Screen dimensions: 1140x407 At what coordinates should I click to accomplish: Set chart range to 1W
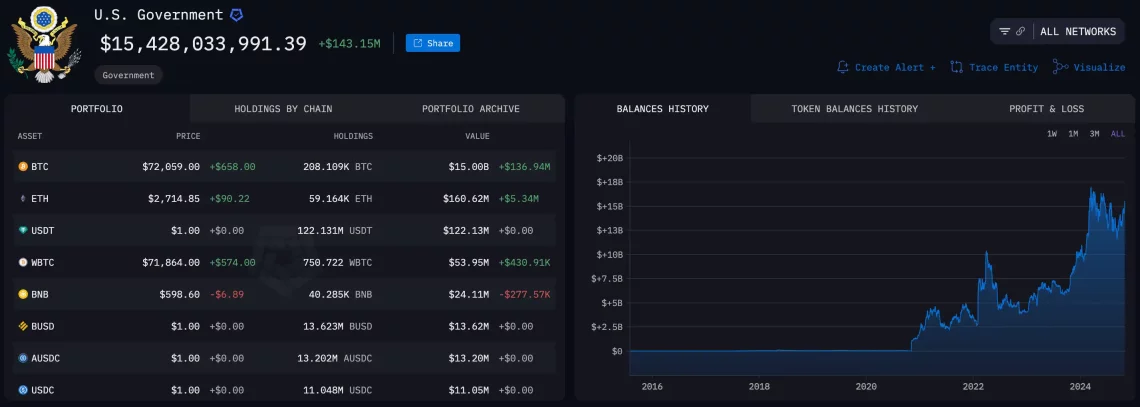click(x=1052, y=134)
